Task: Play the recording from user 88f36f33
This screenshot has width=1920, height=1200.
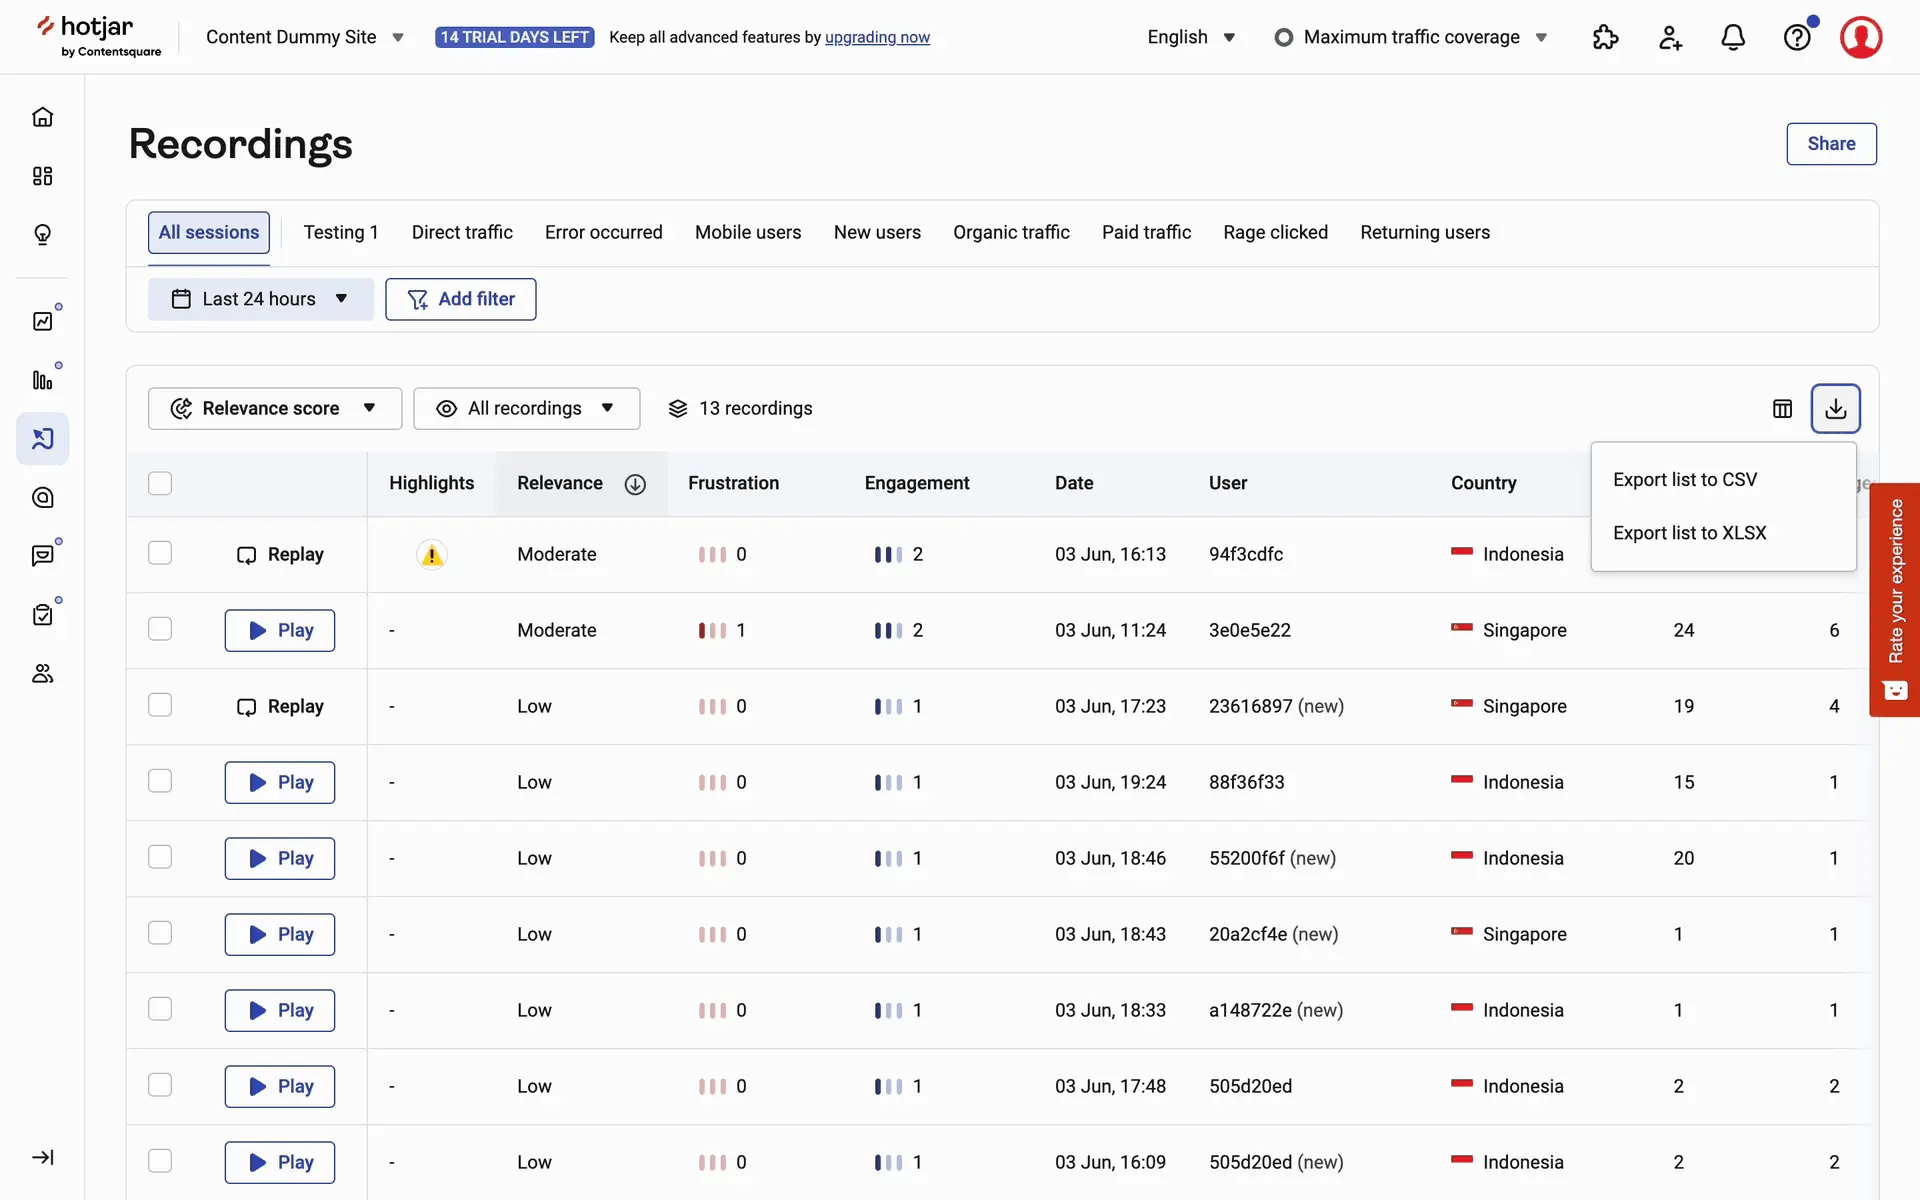Action: pyautogui.click(x=279, y=782)
